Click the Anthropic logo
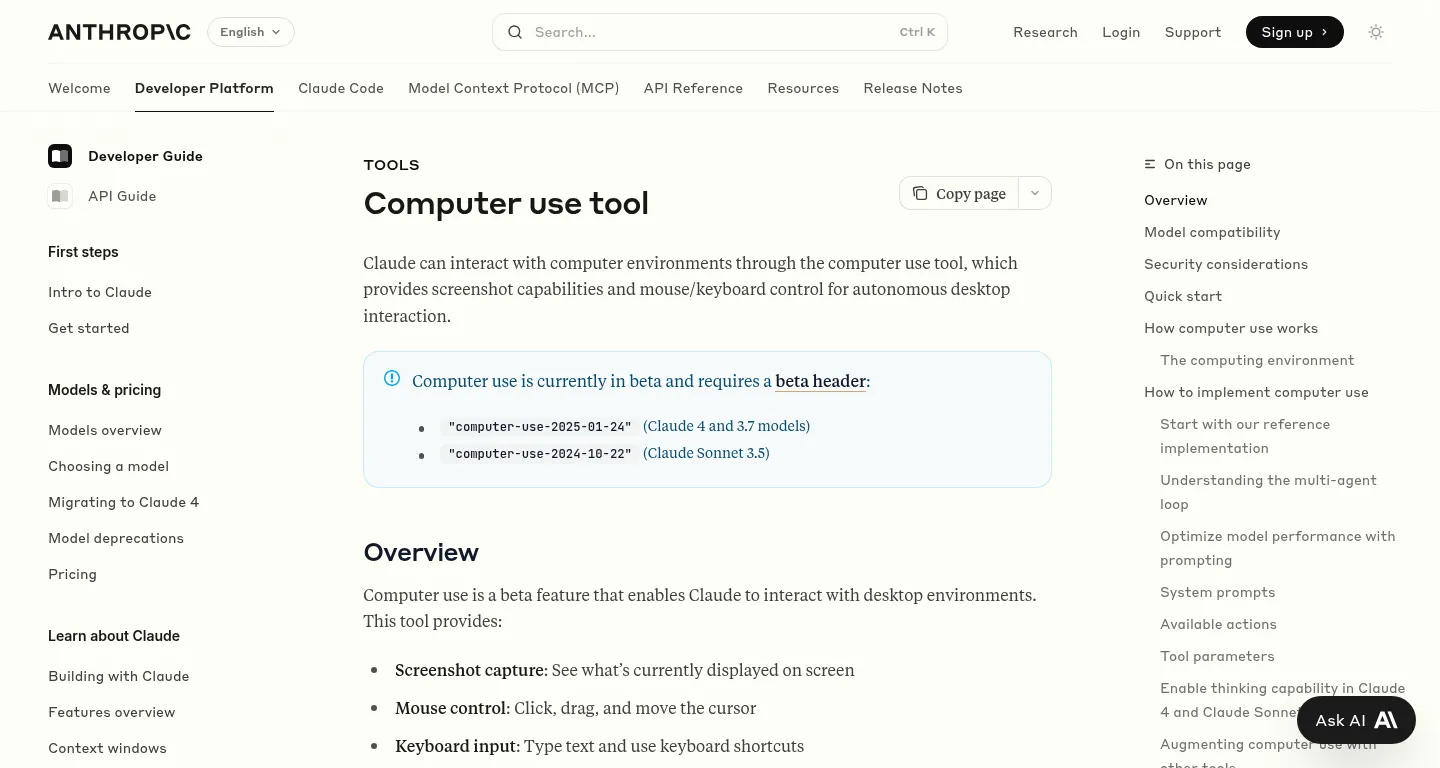This screenshot has width=1440, height=768. pos(119,32)
